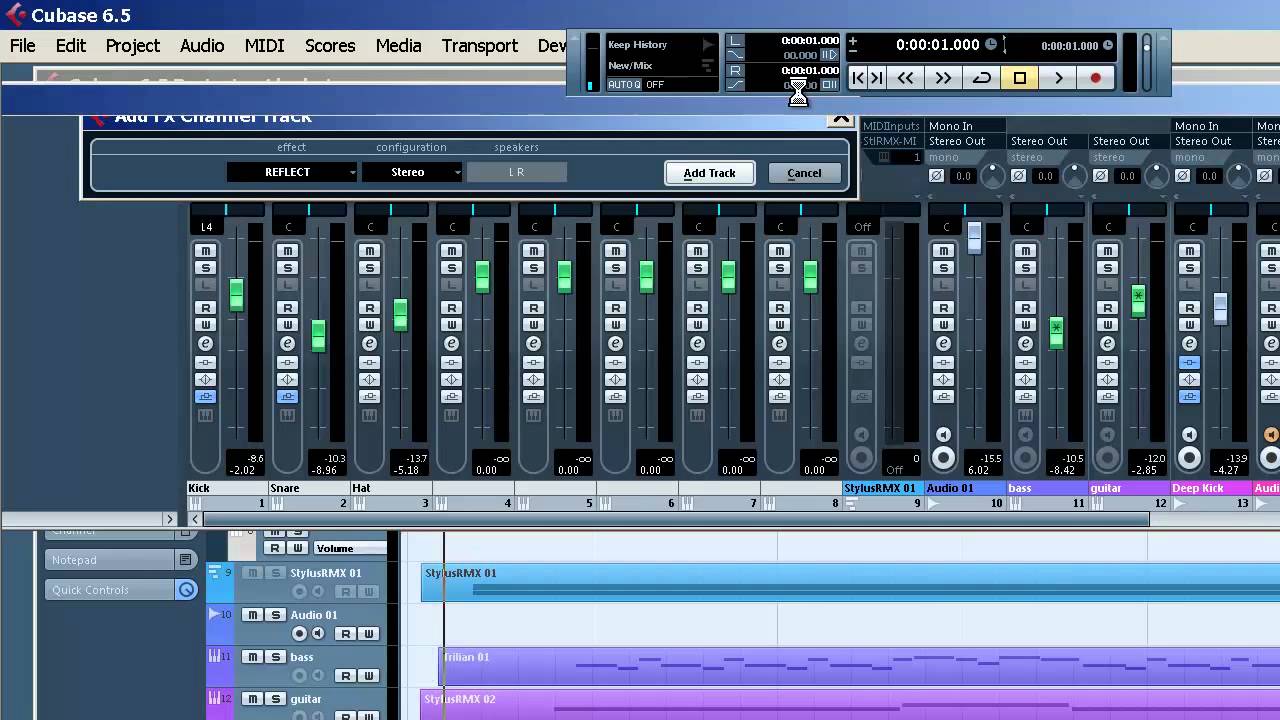This screenshot has height=720, width=1280.
Task: Record enable the Audio 01 track
Action: (x=298, y=634)
